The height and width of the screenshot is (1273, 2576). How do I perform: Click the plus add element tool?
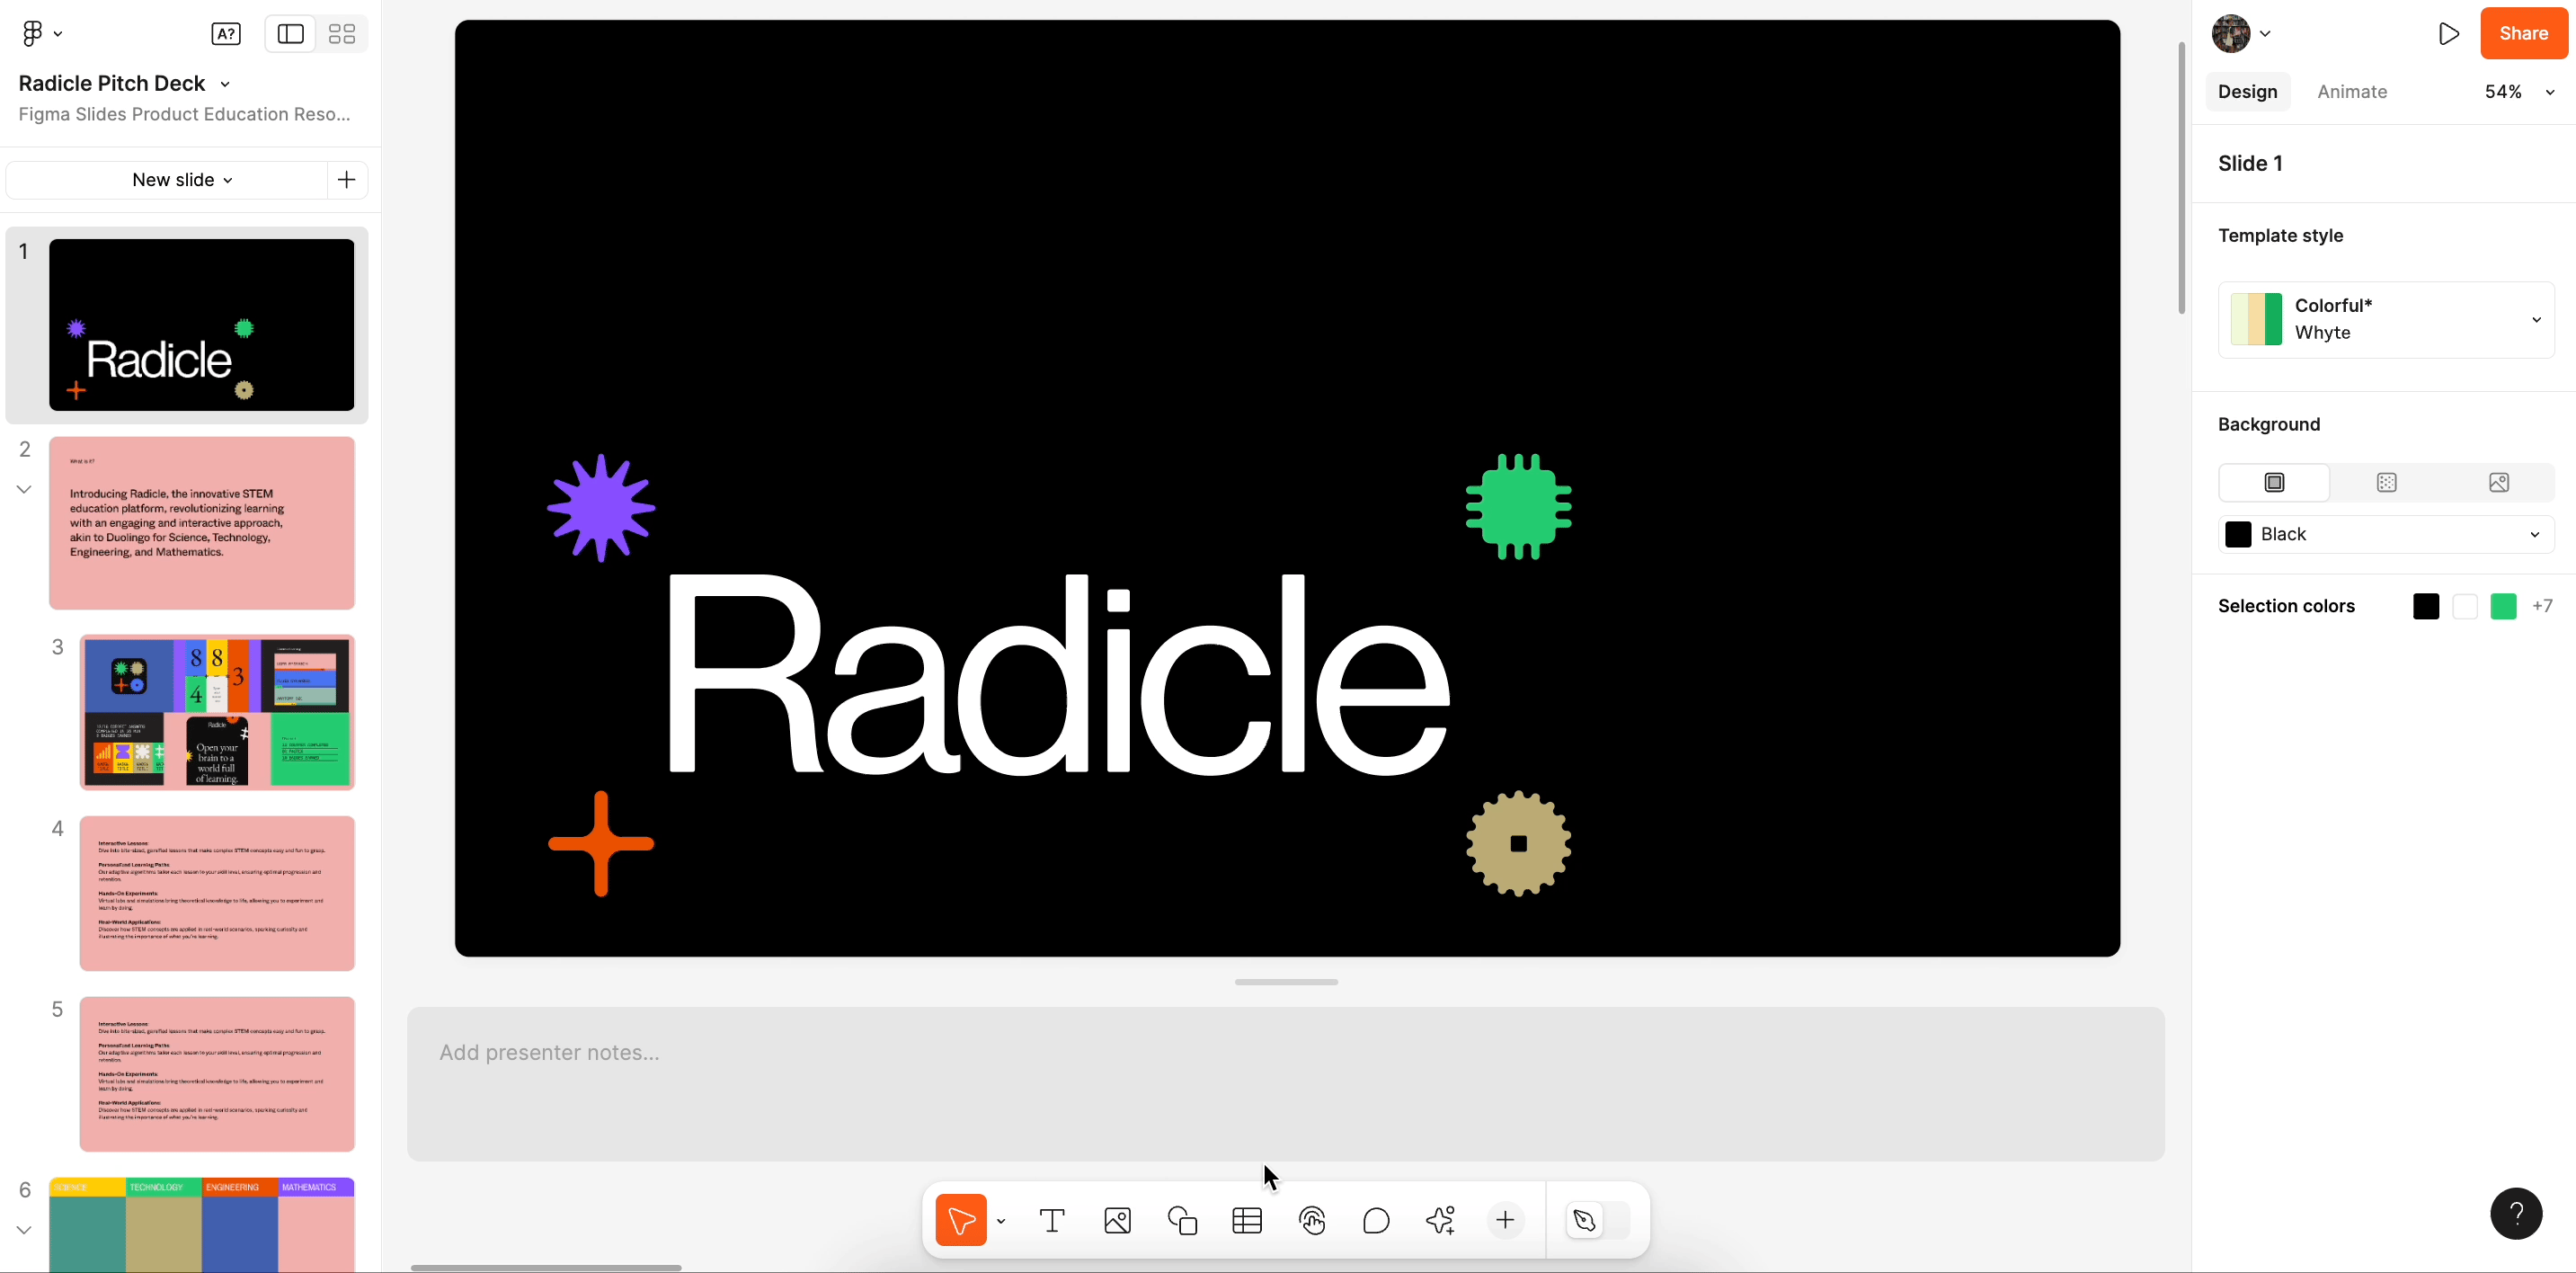(1505, 1221)
